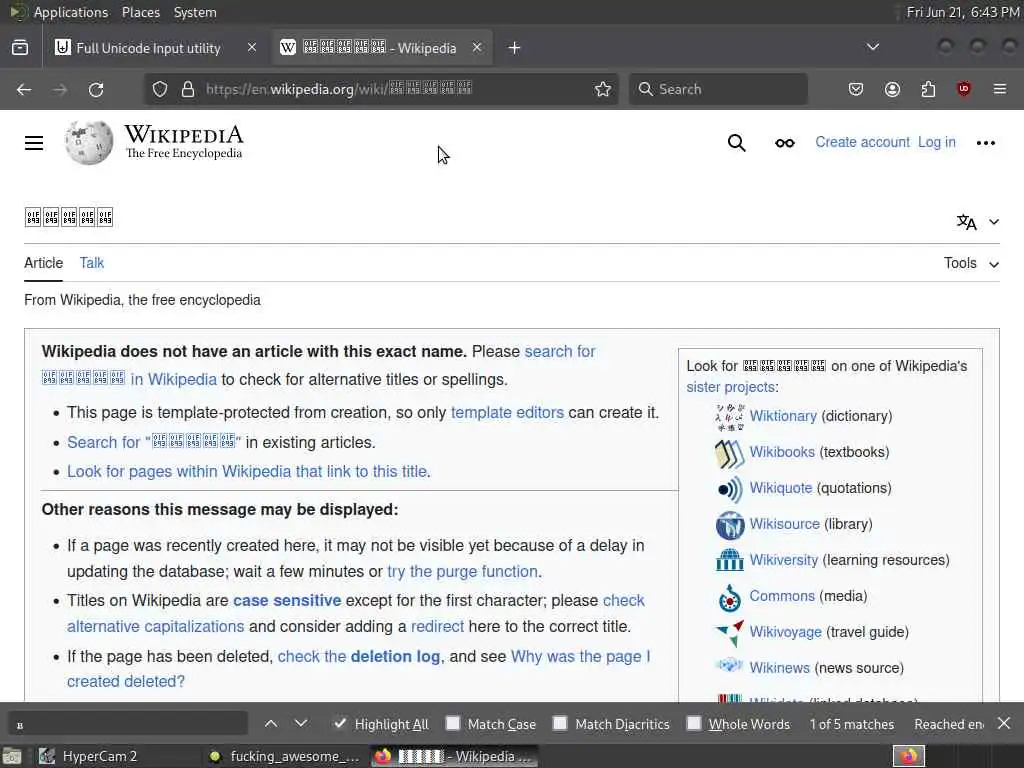Image resolution: width=1024 pixels, height=768 pixels.
Task: Open the Firefox View icon left of tabs
Action: (20, 48)
